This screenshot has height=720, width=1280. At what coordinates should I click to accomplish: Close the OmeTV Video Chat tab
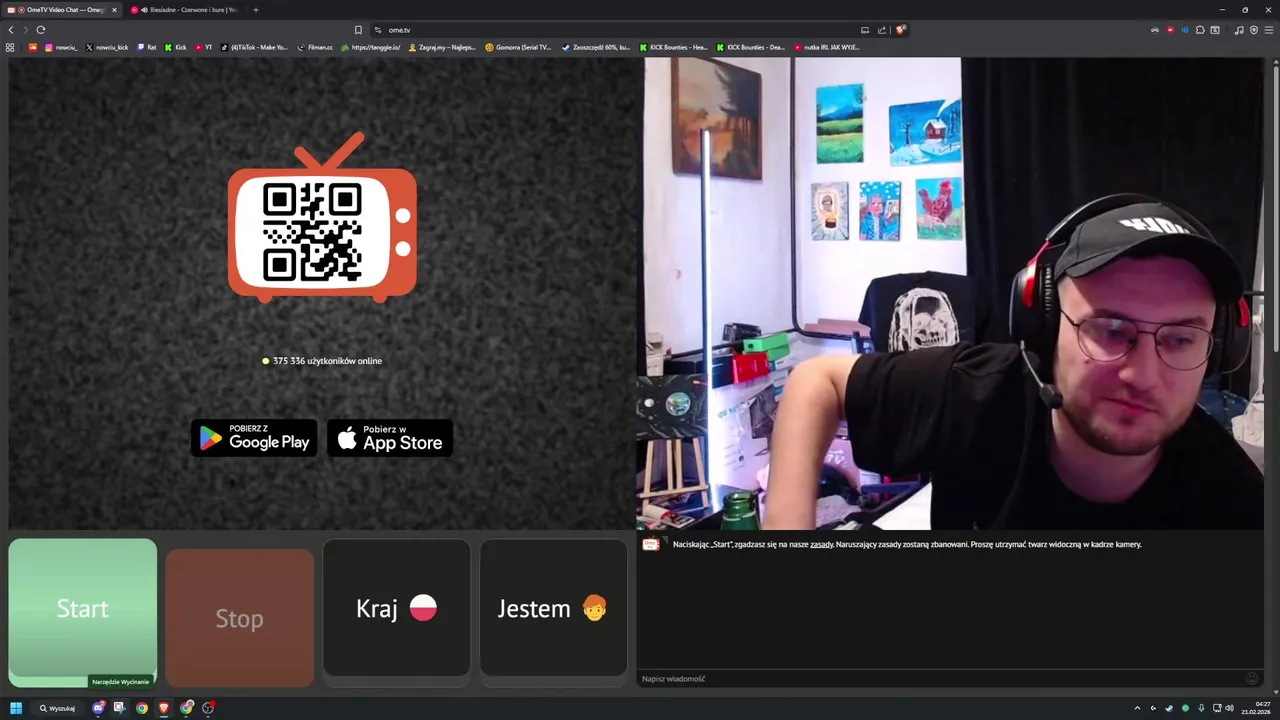[x=114, y=10]
